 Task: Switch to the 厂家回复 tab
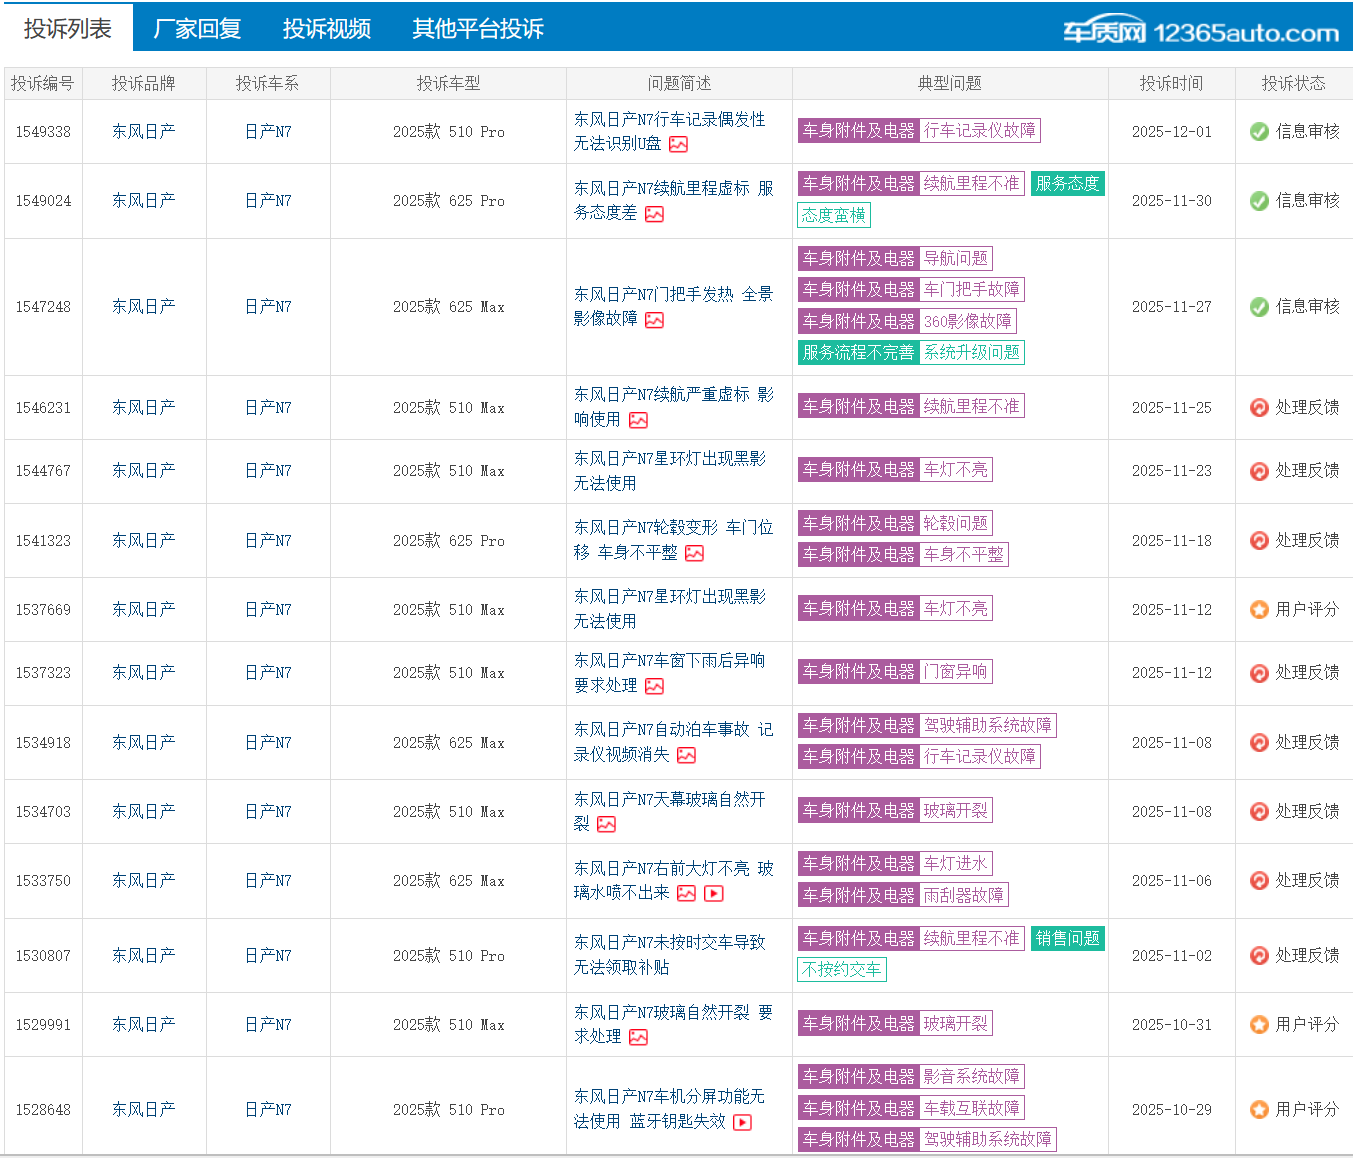(197, 29)
